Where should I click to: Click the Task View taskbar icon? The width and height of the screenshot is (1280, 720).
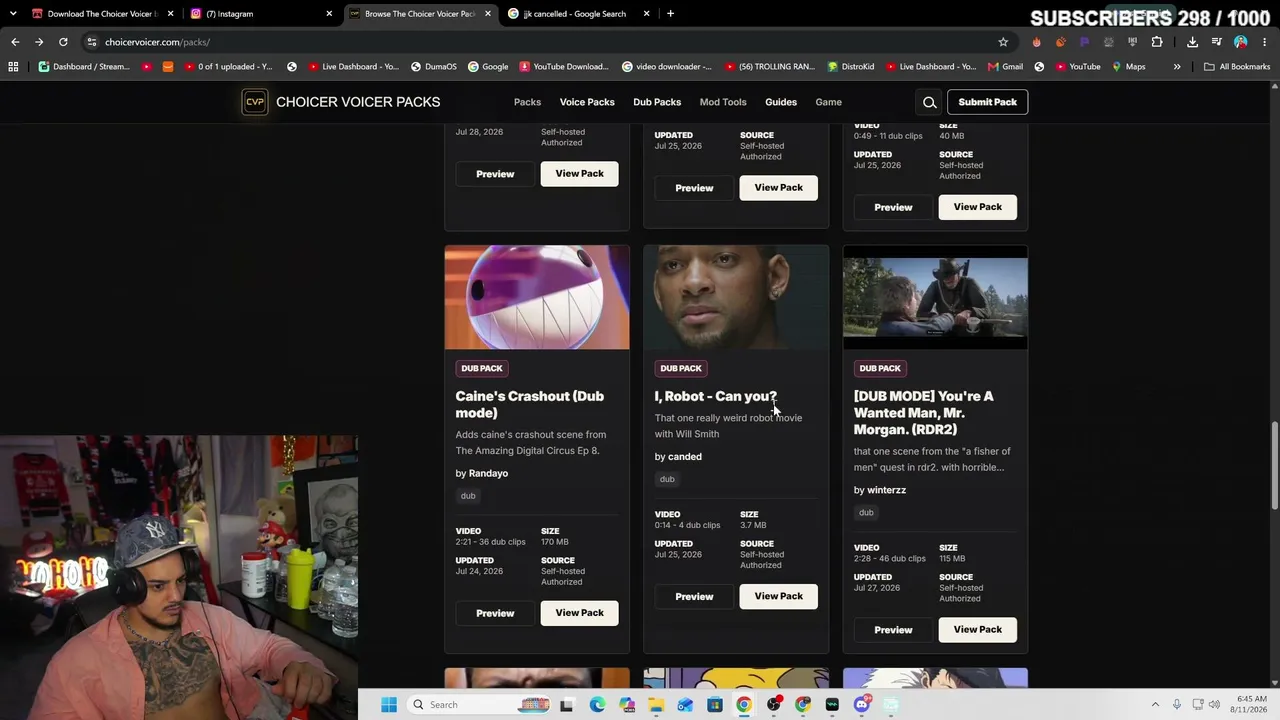[567, 705]
